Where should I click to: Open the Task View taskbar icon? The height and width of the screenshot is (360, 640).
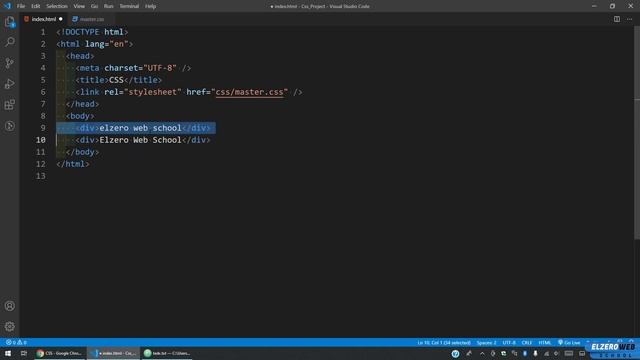click(24, 353)
